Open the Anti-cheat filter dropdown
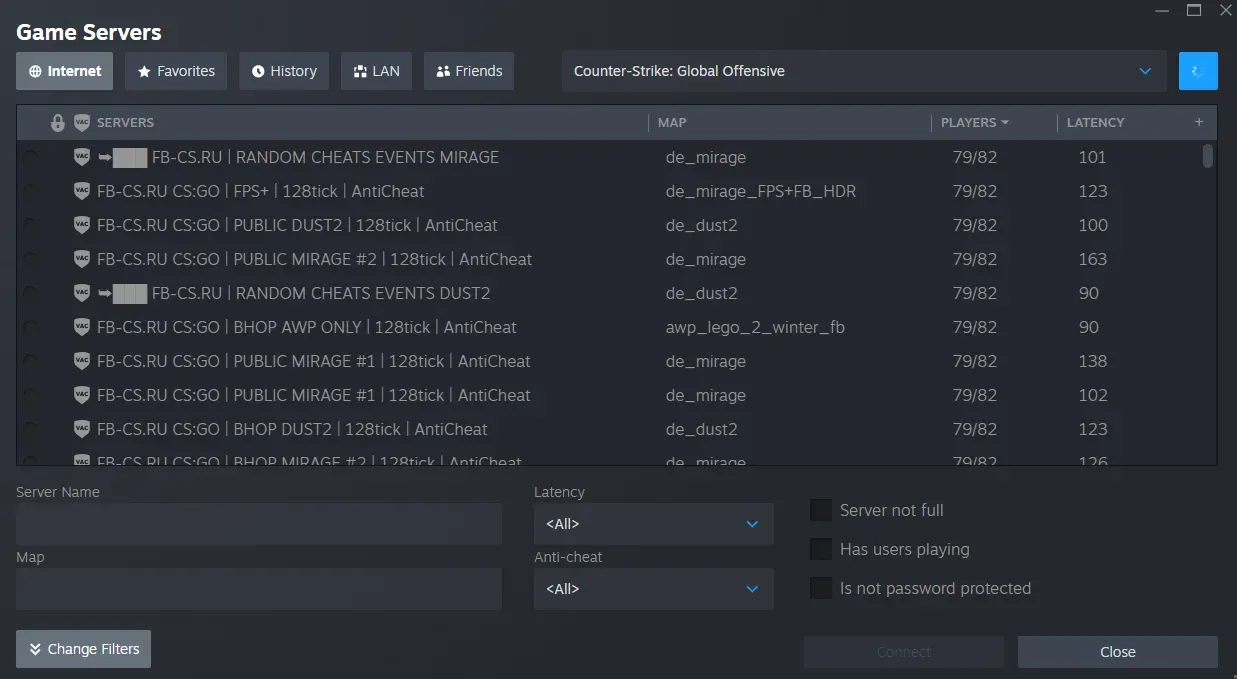Image resolution: width=1237 pixels, height=679 pixels. [654, 589]
